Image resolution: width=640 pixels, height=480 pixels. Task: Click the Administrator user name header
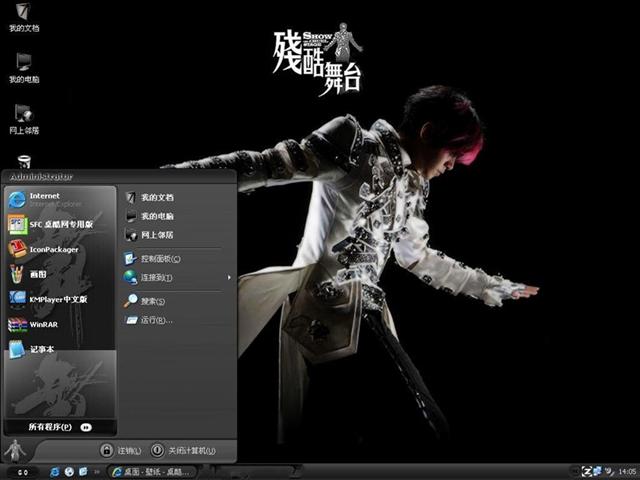(41, 177)
